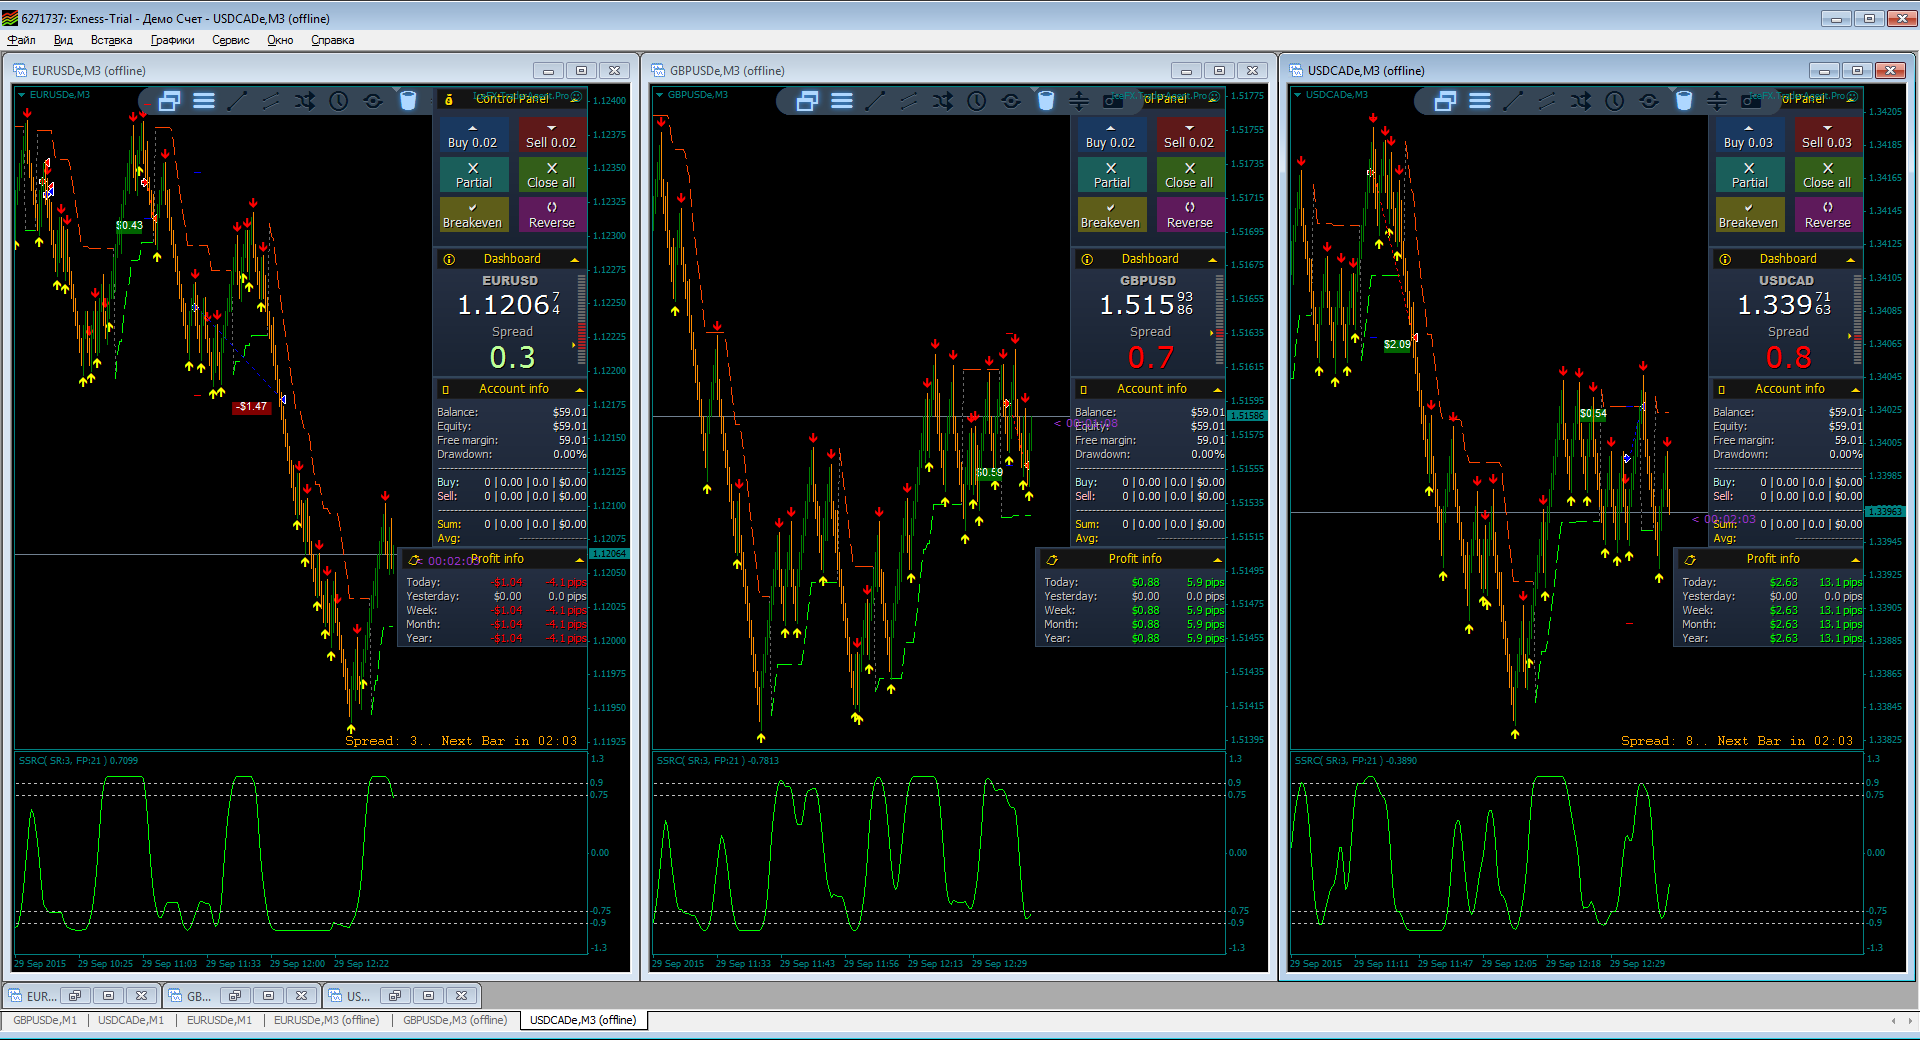Open the Вставка menu

point(111,40)
